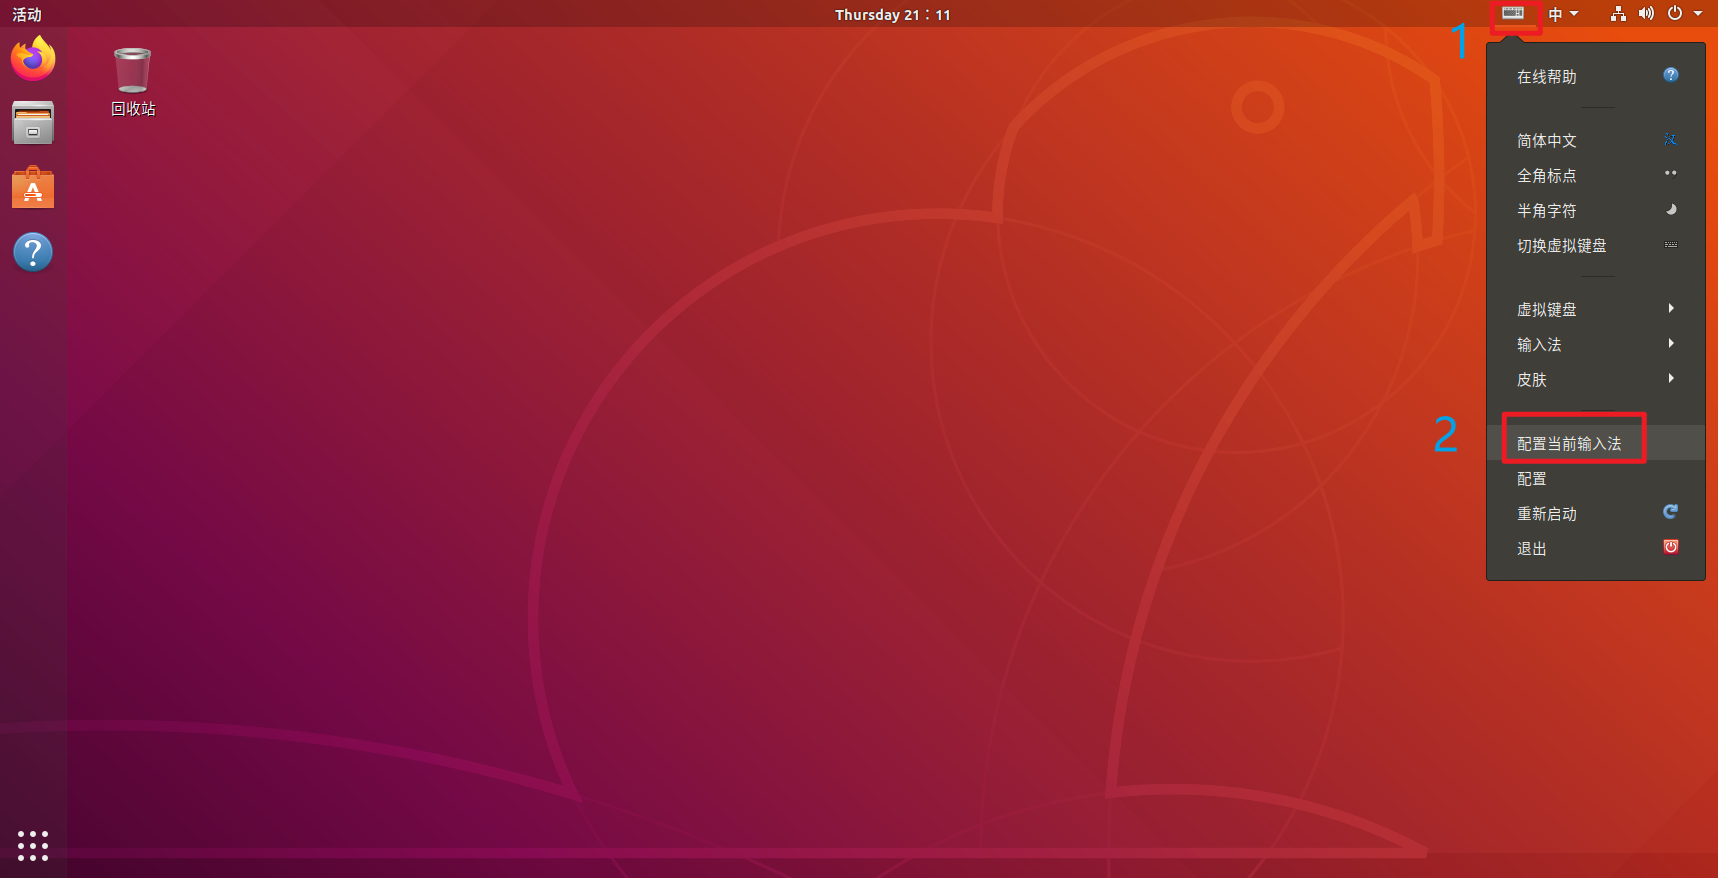Show applications grid button
1718x878 pixels.
click(33, 845)
